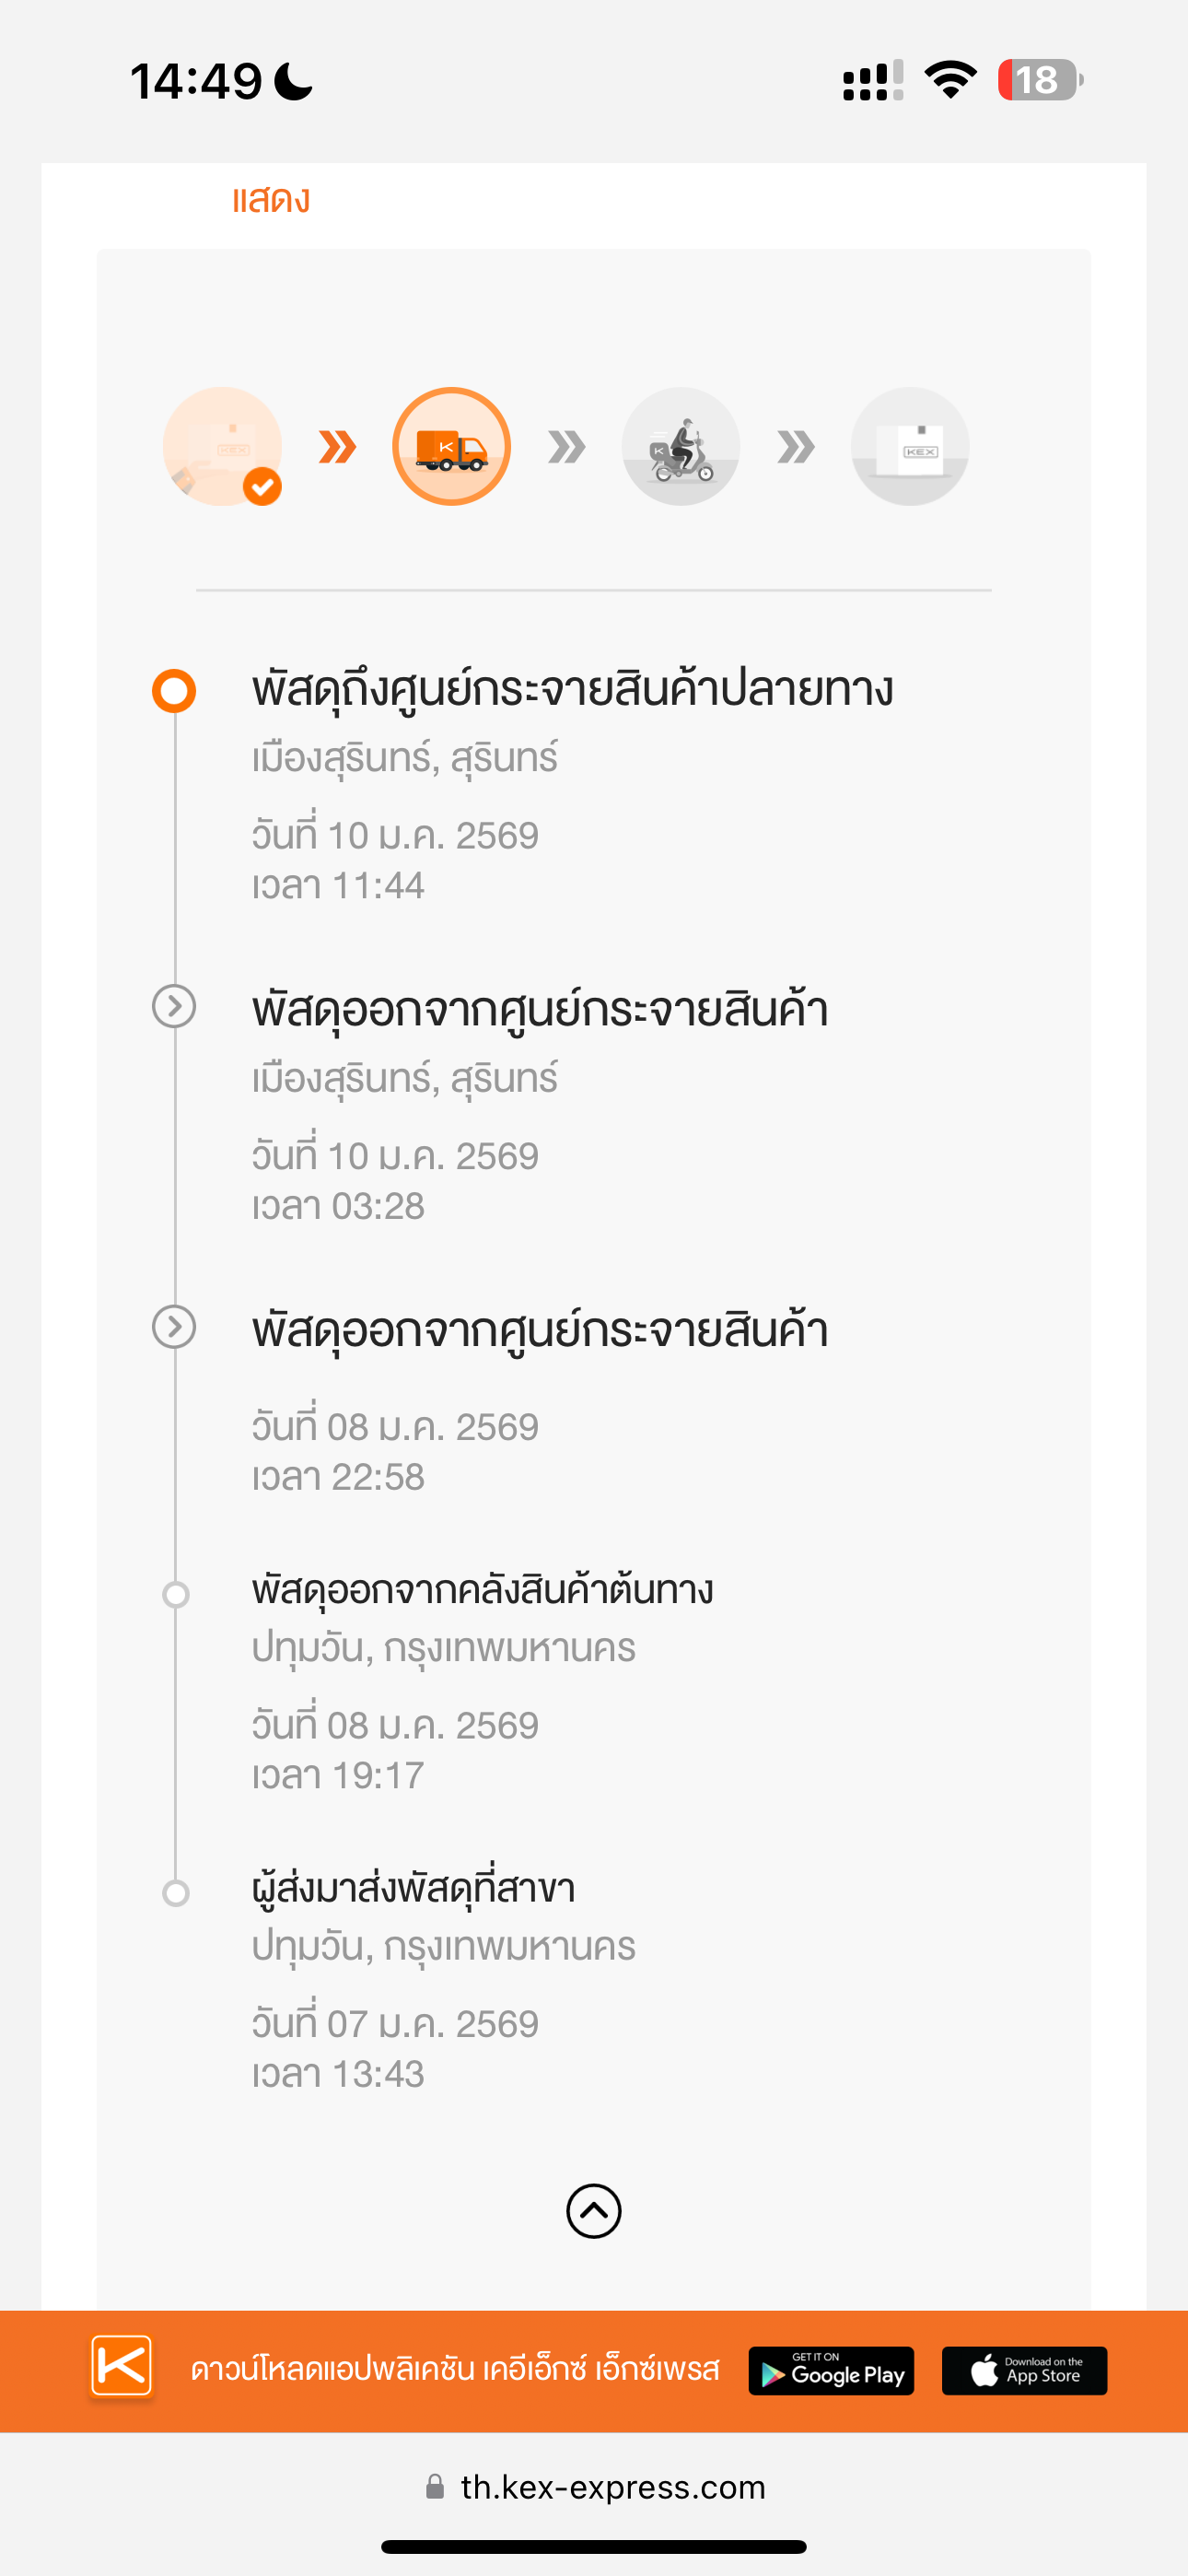Viewport: 1188px width, 2576px height.
Task: Tap timeline marker for 'พัสดุออกจากคลังสินค้าต้นทาง'
Action: tap(176, 1594)
